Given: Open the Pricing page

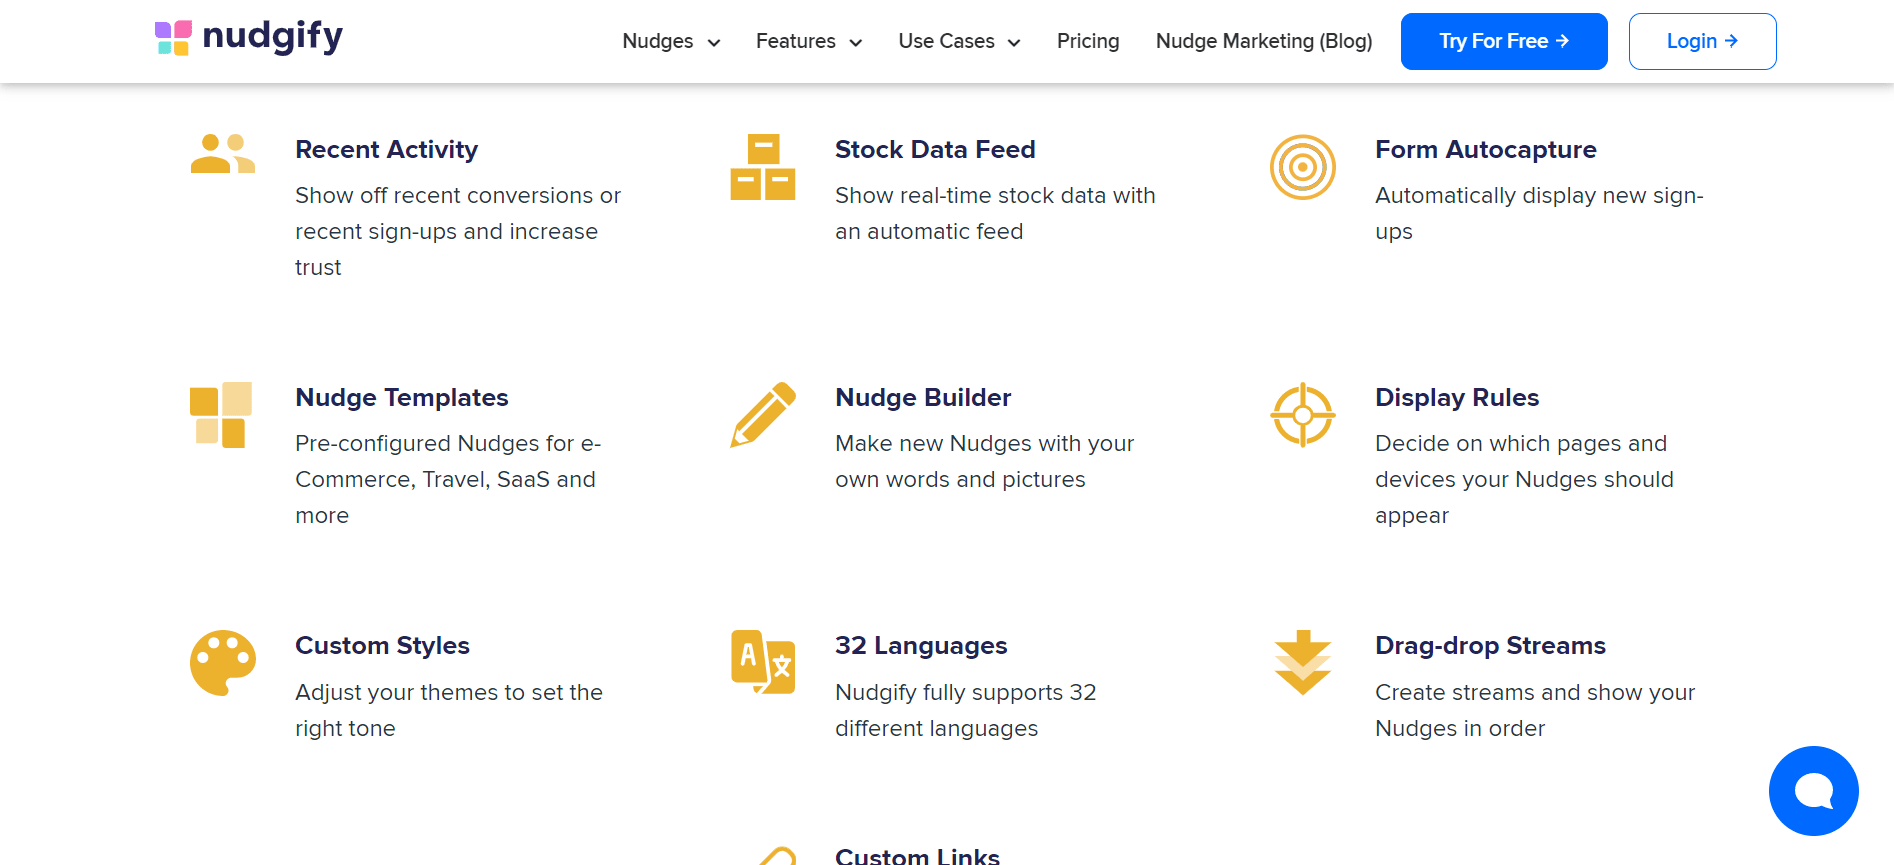Looking at the screenshot, I should 1087,42.
